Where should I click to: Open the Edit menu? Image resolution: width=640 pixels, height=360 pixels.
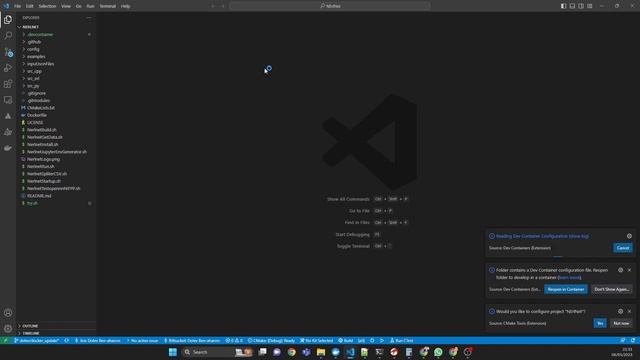[x=29, y=6]
